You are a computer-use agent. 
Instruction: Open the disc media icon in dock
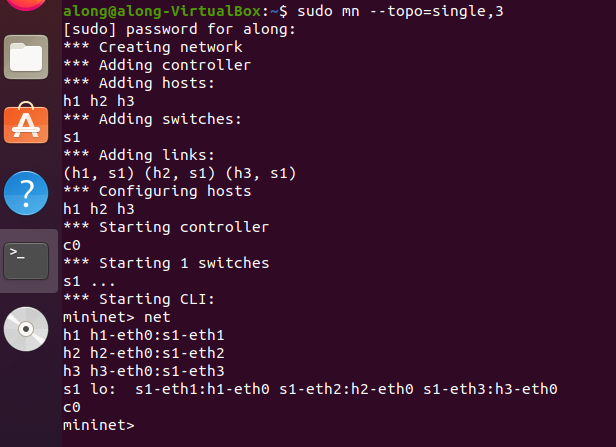pos(27,330)
